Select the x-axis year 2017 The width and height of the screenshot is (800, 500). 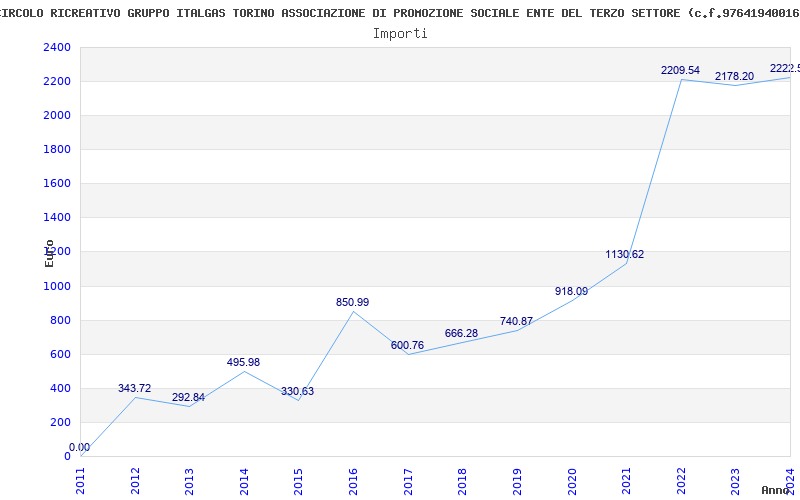coord(408,481)
